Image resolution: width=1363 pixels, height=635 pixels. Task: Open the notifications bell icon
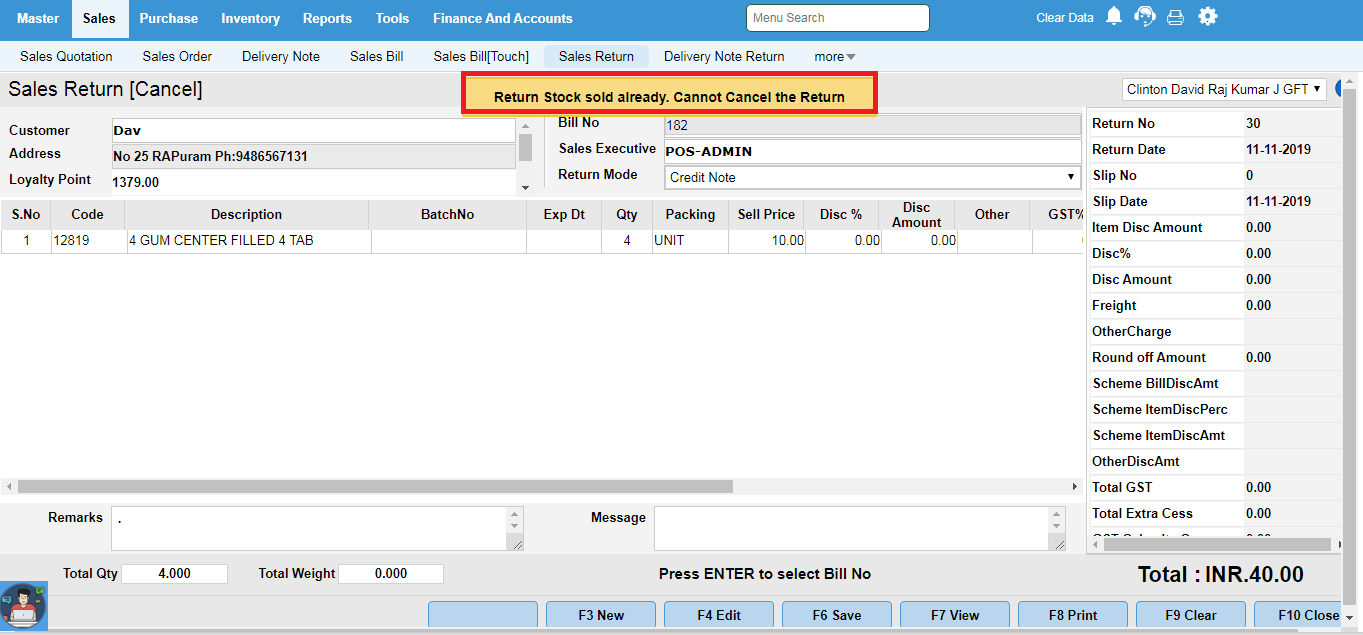click(1114, 17)
